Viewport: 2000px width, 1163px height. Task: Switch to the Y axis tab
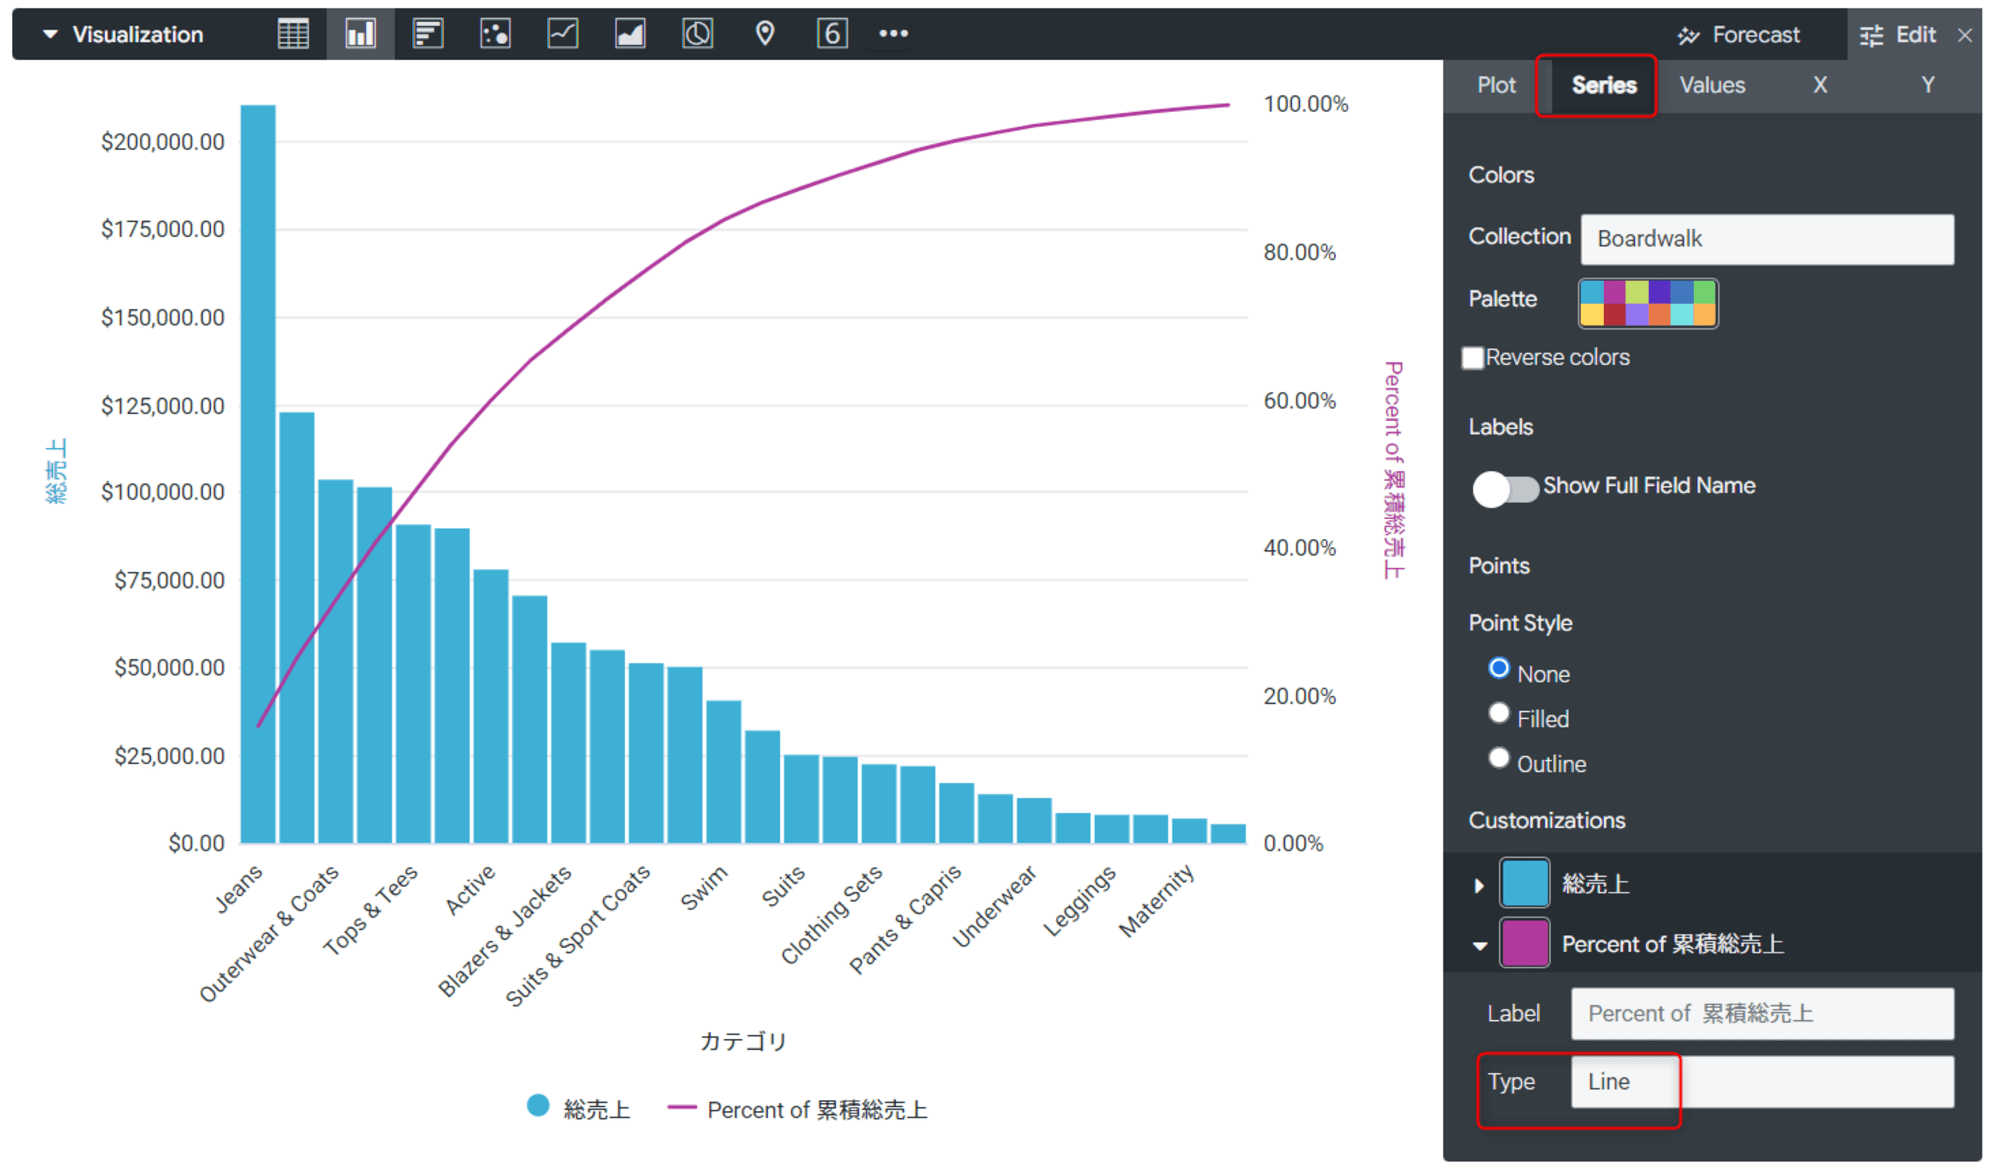1927,86
